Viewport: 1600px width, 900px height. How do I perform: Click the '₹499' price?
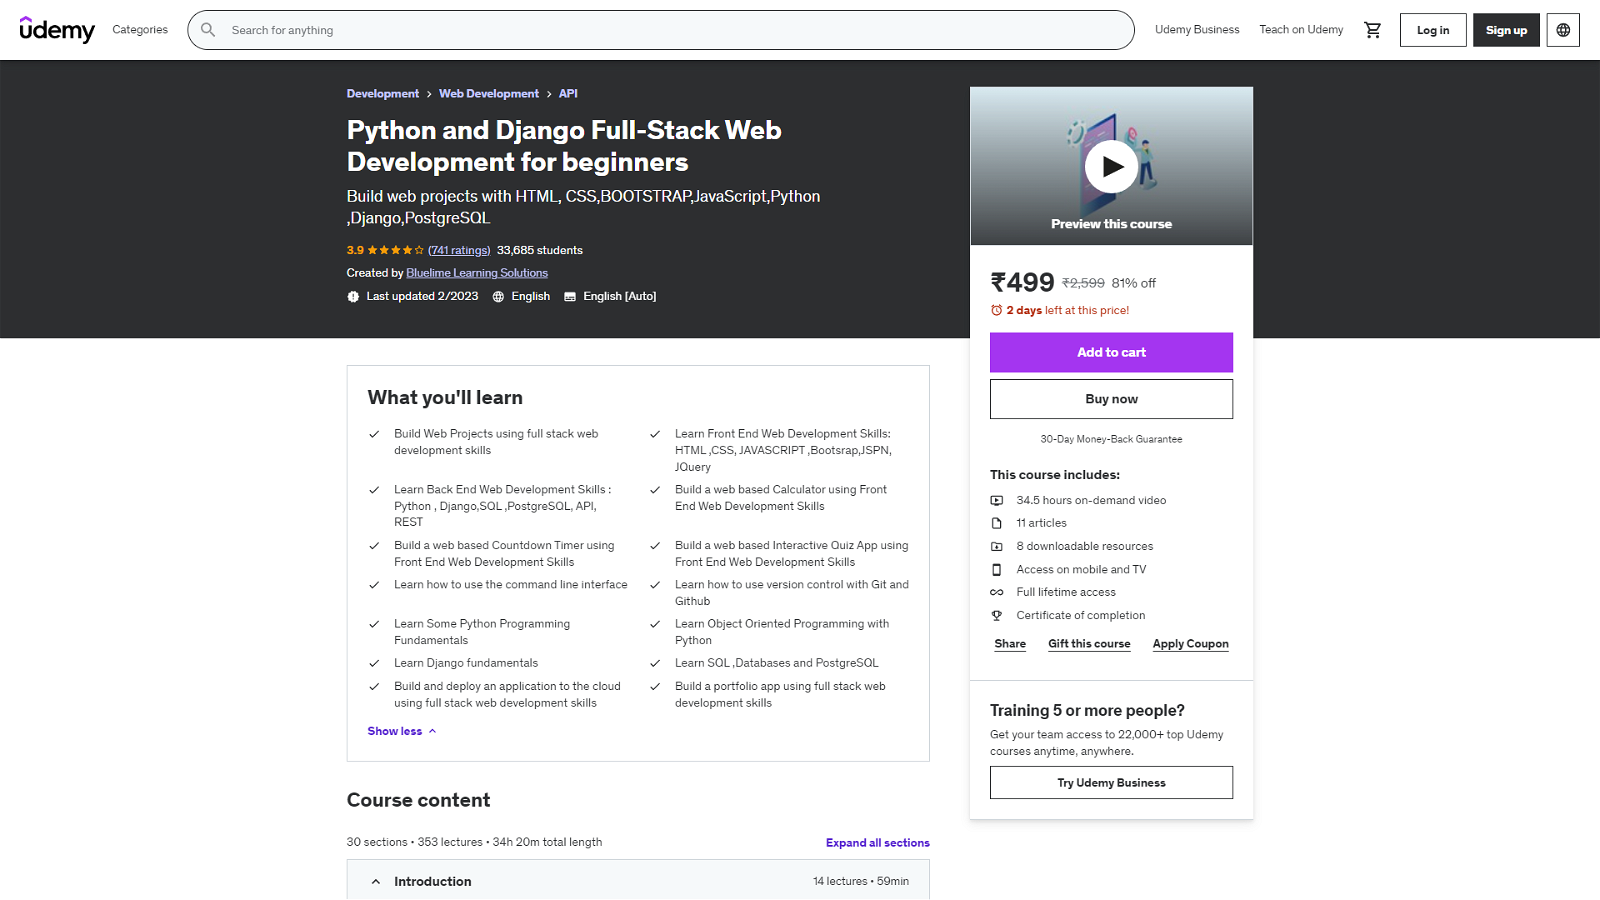click(1022, 283)
